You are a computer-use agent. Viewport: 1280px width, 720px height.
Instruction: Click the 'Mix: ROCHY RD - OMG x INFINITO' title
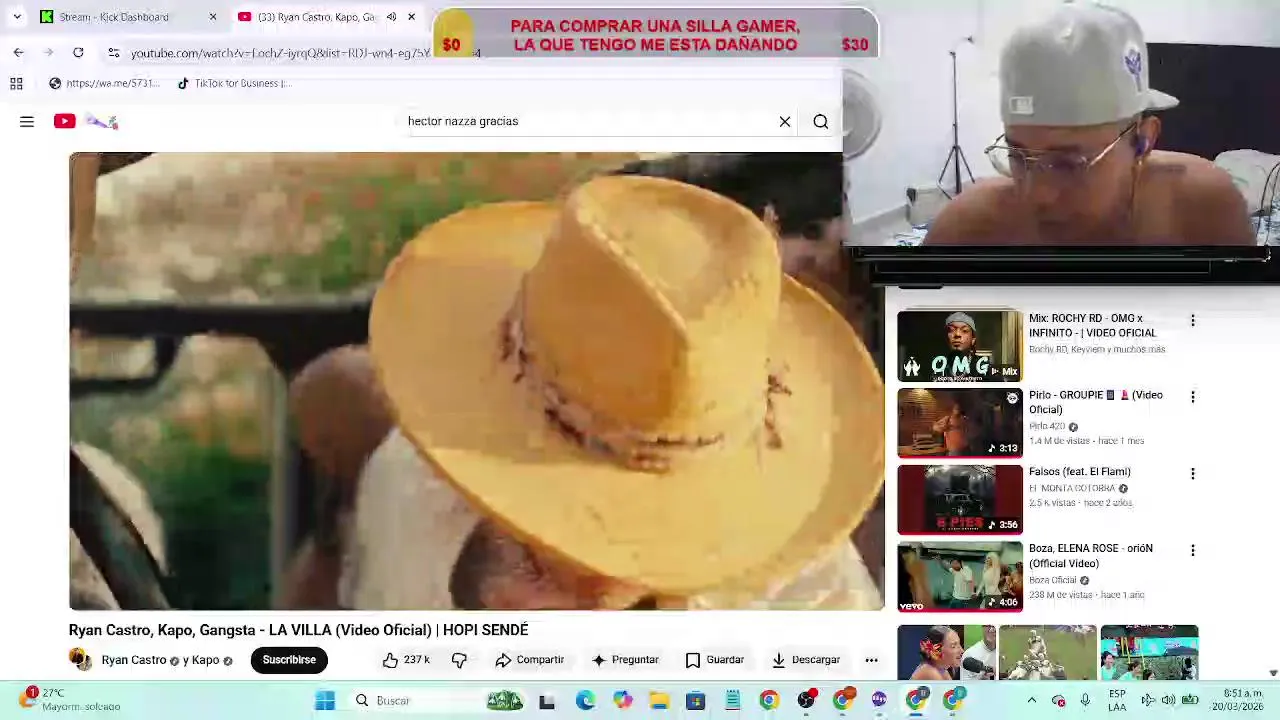1093,325
